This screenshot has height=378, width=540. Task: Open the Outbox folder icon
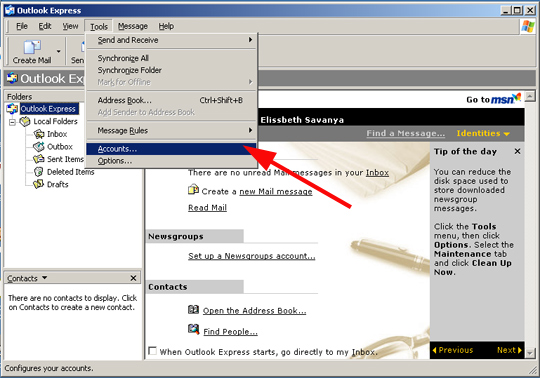[x=39, y=147]
